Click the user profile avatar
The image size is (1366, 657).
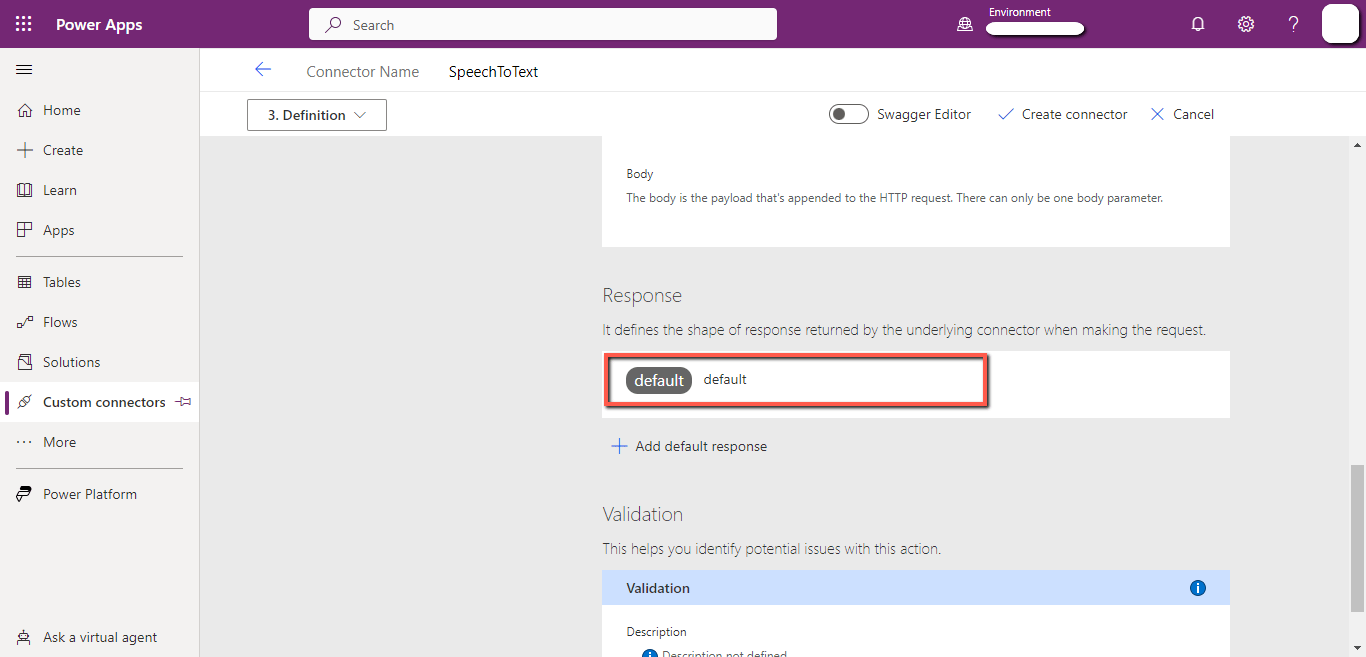(x=1340, y=24)
